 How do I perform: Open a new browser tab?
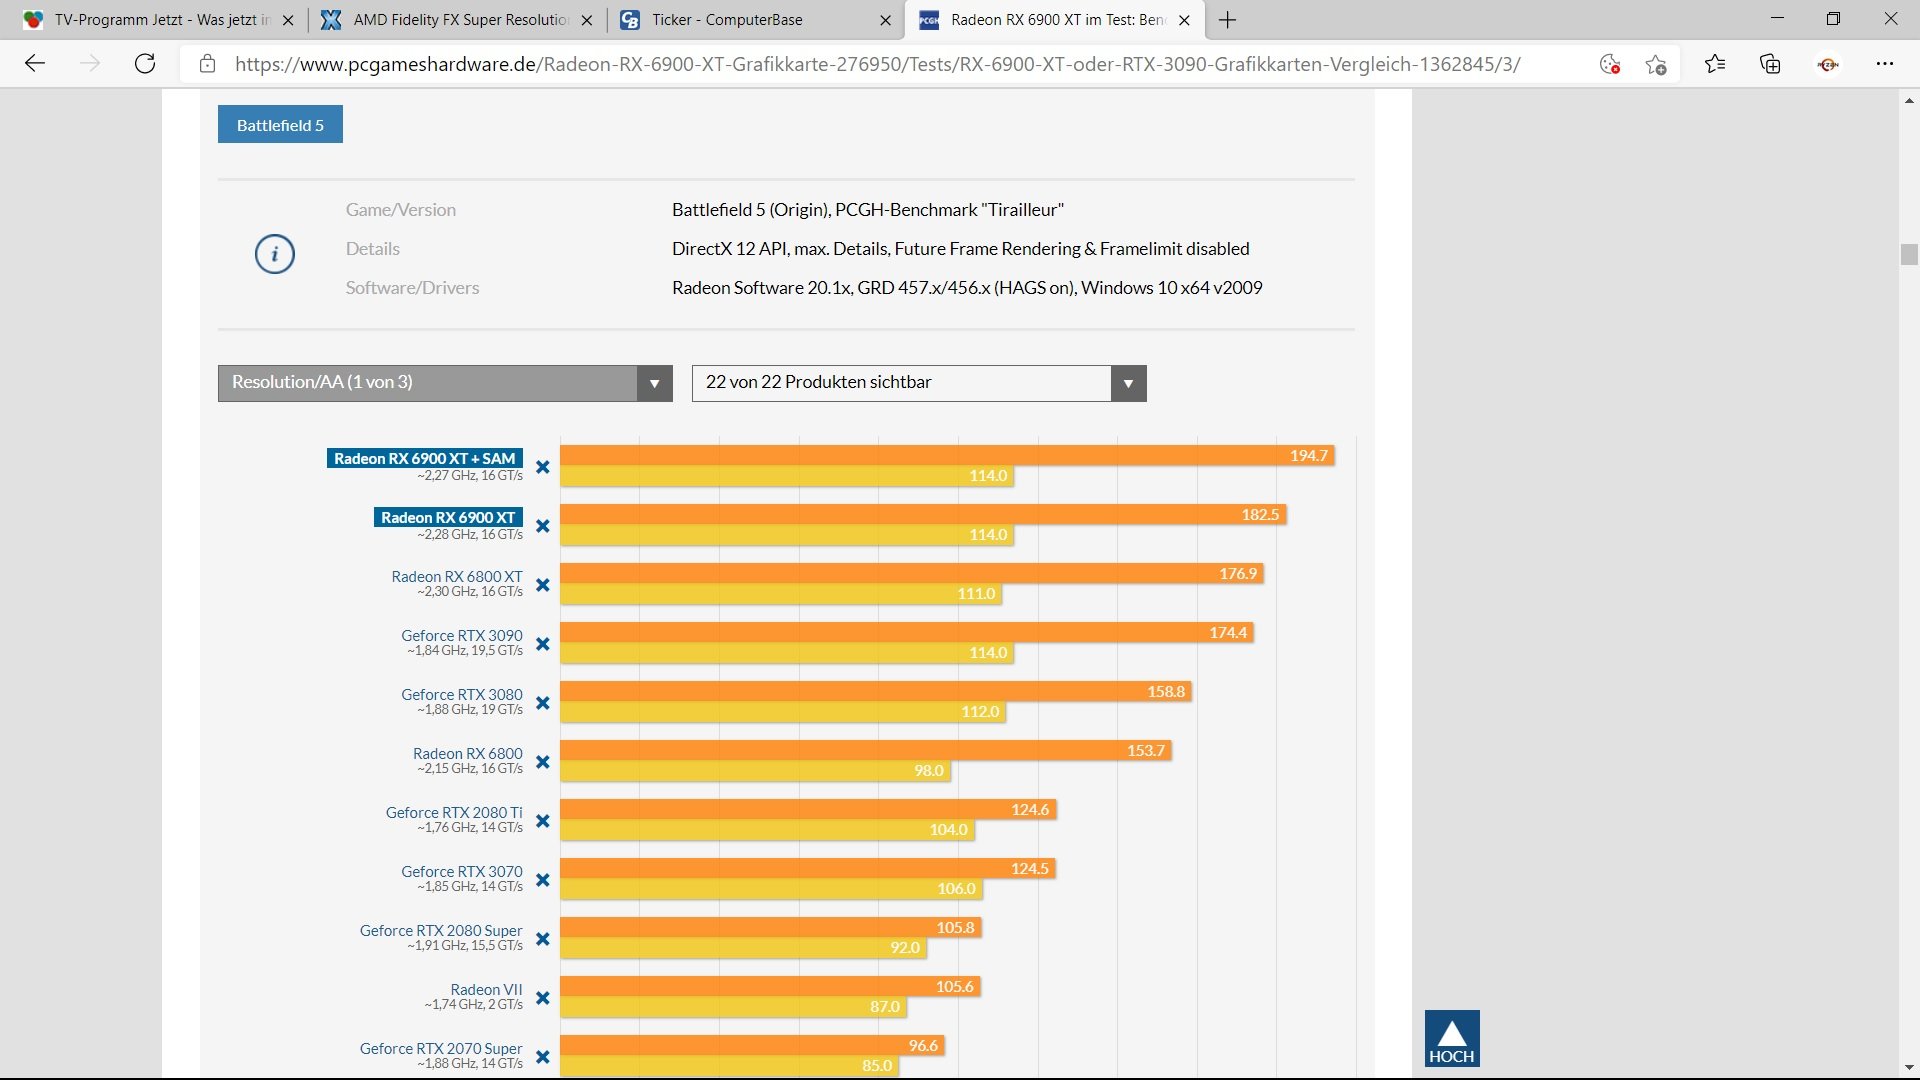(x=1228, y=20)
